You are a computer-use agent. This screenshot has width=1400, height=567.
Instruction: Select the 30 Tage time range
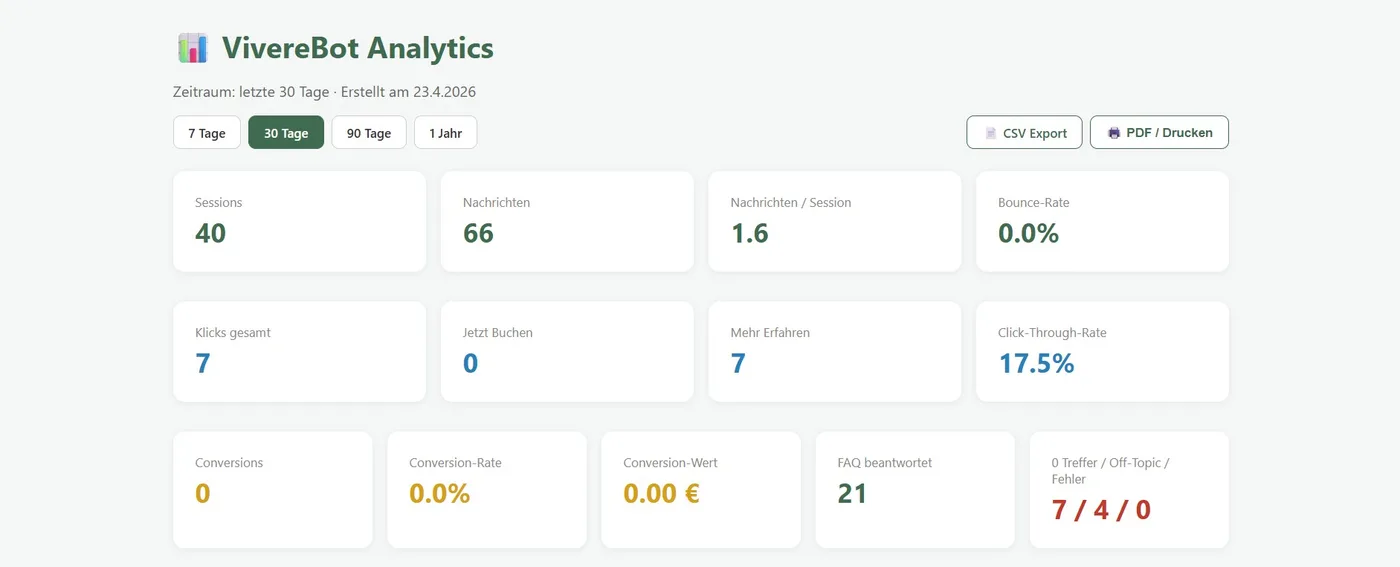click(x=286, y=133)
